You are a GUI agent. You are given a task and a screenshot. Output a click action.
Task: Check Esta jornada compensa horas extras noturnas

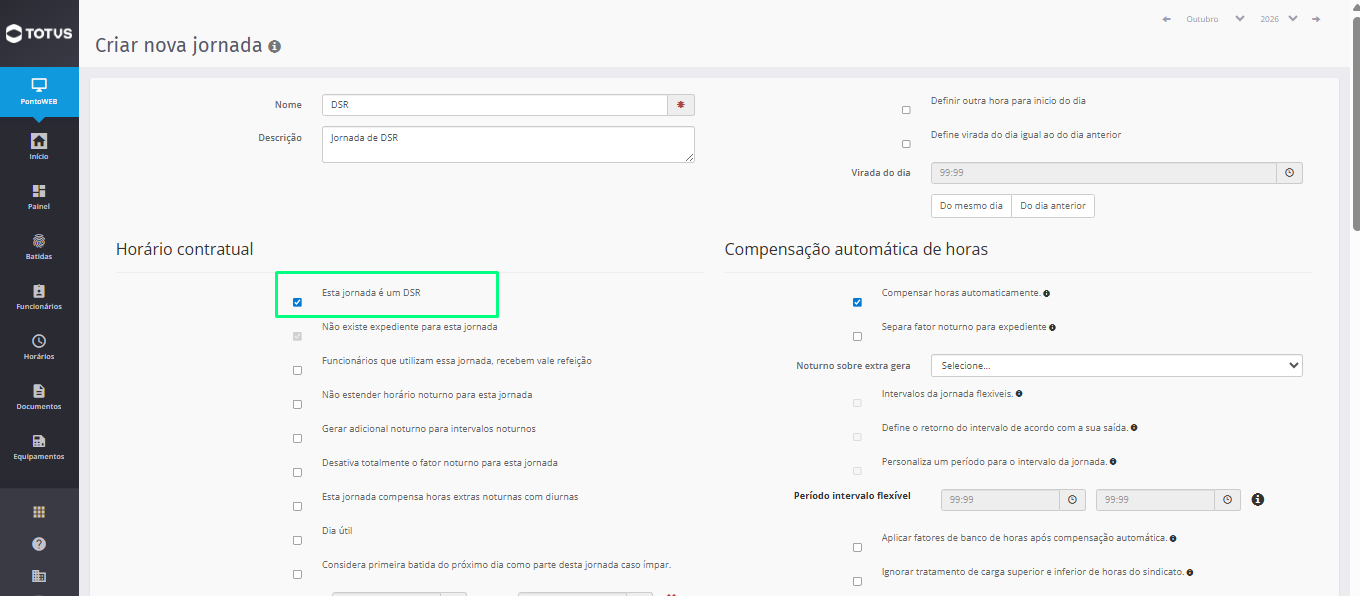pyautogui.click(x=297, y=506)
